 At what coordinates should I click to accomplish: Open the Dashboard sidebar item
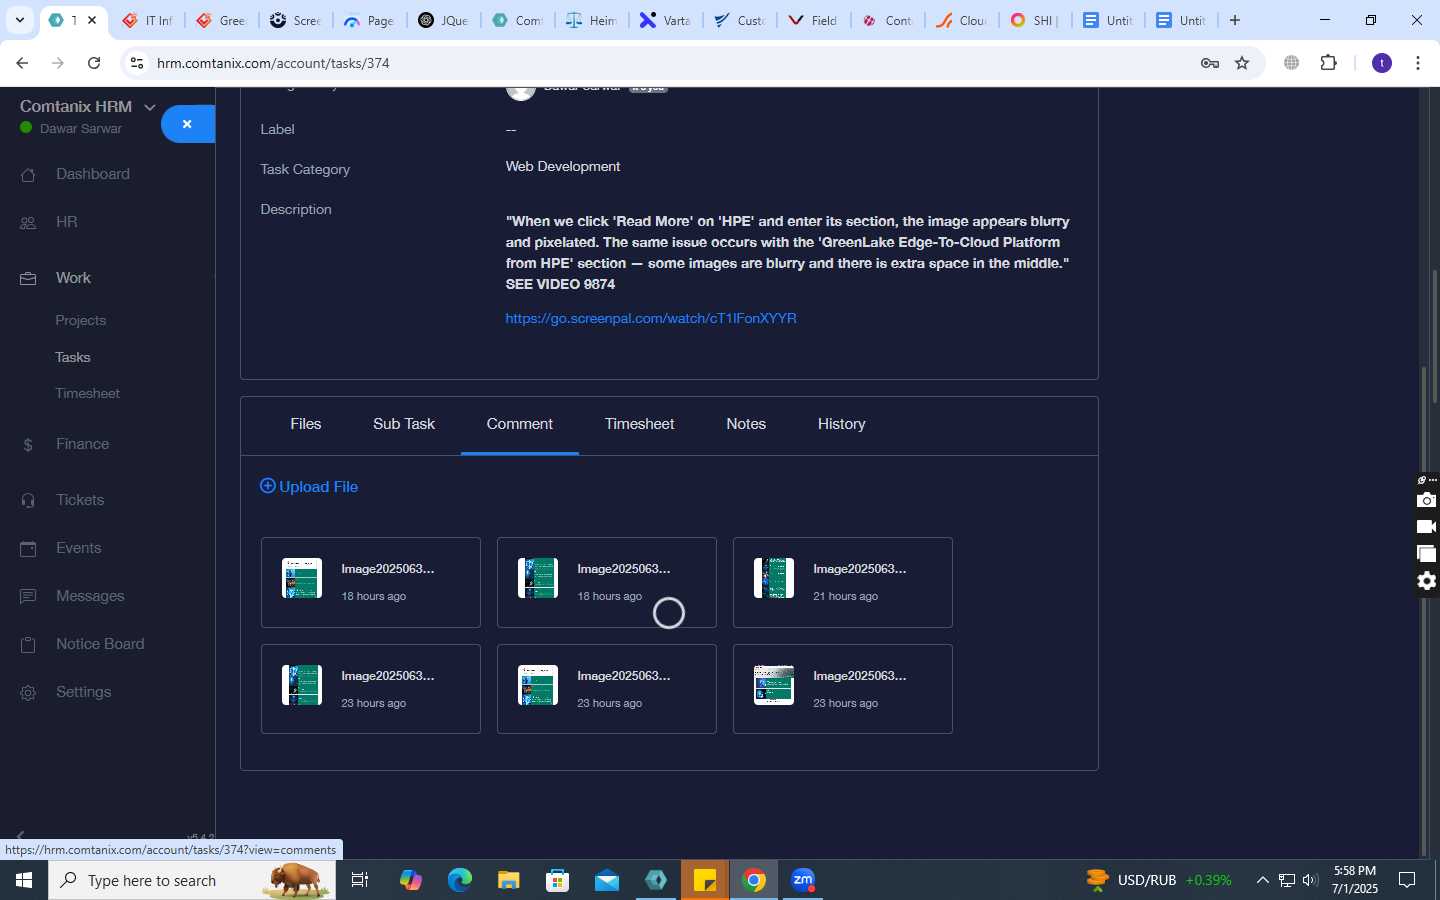click(x=92, y=174)
